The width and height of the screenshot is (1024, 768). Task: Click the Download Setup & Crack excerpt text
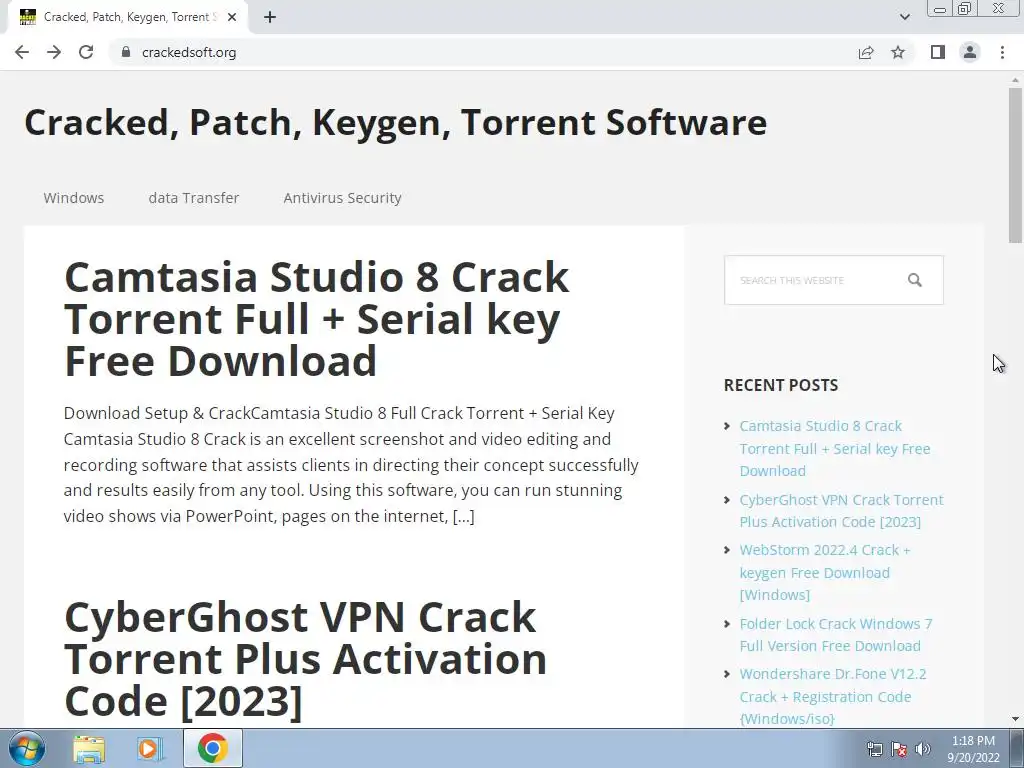(x=351, y=464)
